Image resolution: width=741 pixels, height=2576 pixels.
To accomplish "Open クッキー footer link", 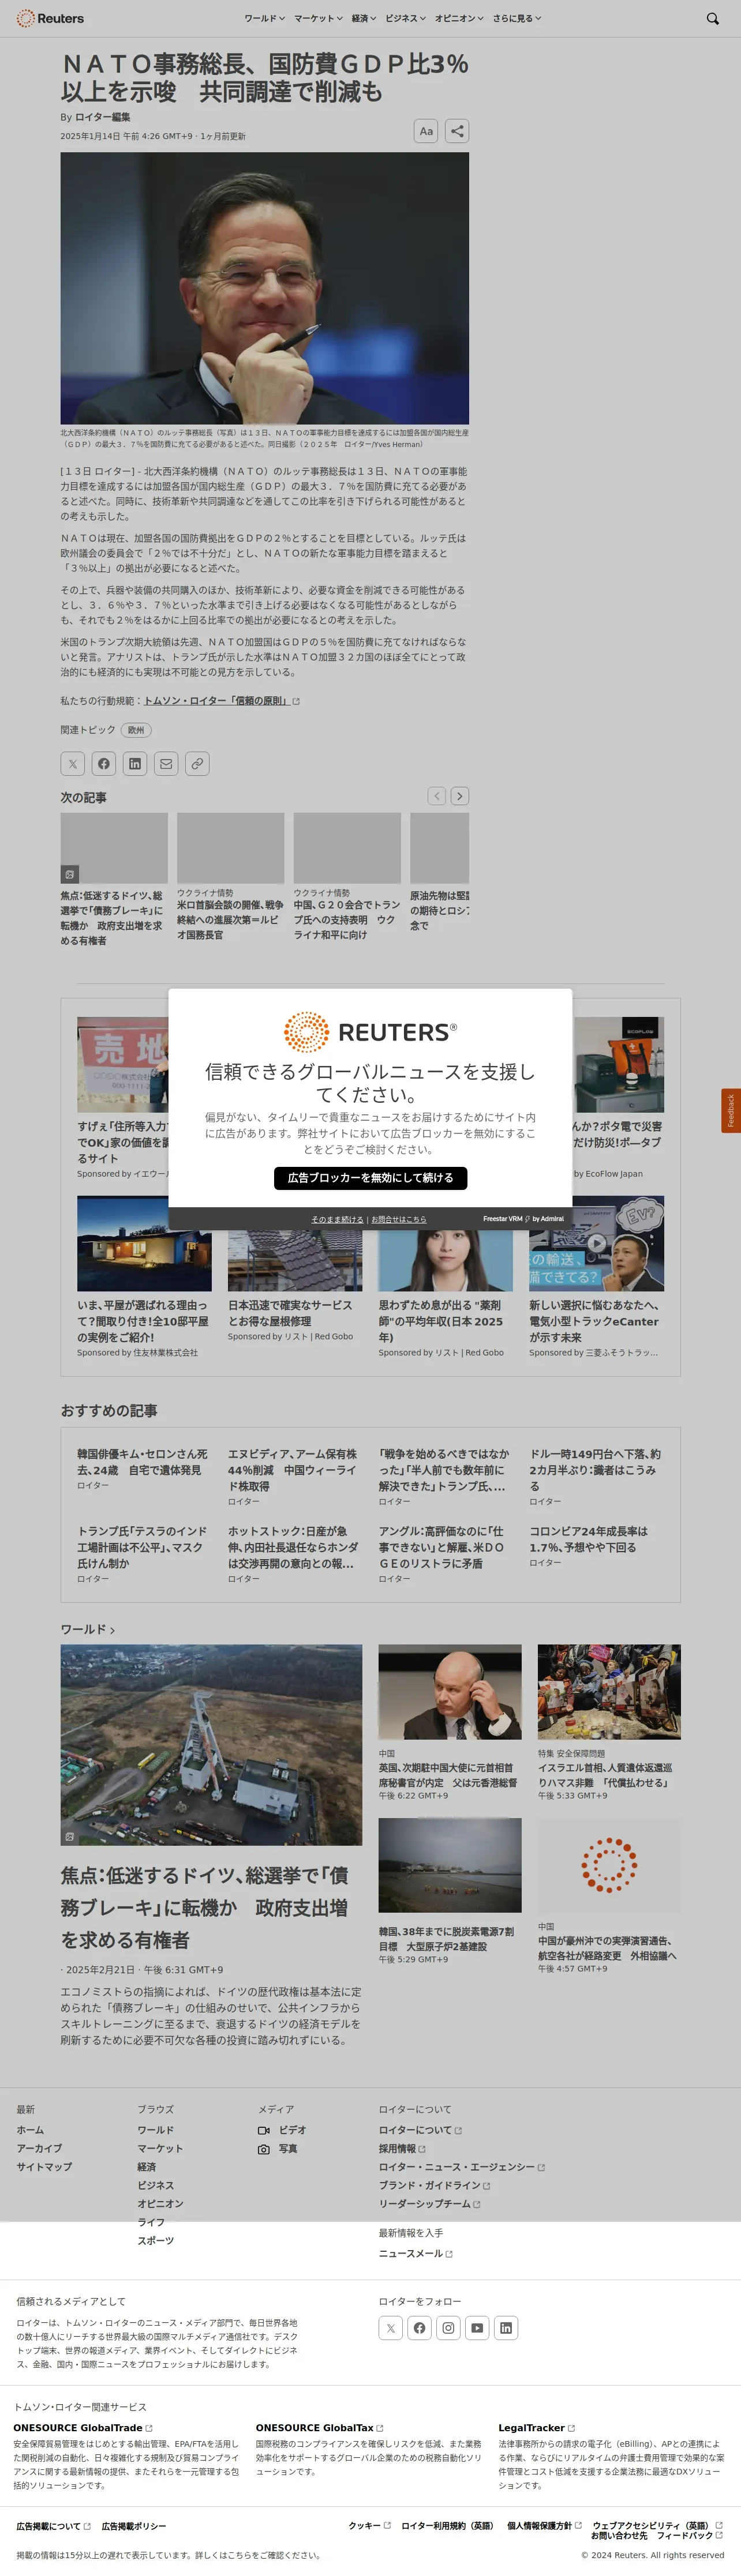I will tap(369, 2525).
